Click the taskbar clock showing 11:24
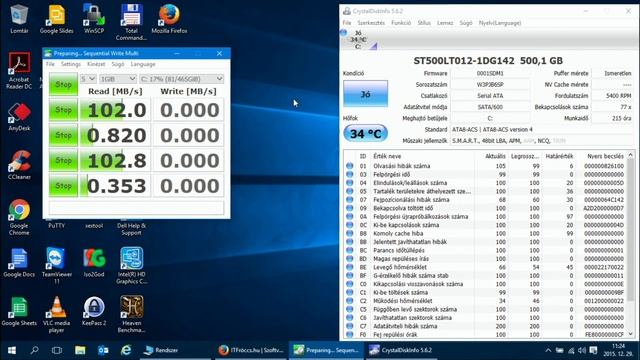This screenshot has height=360, width=640. coord(619,350)
